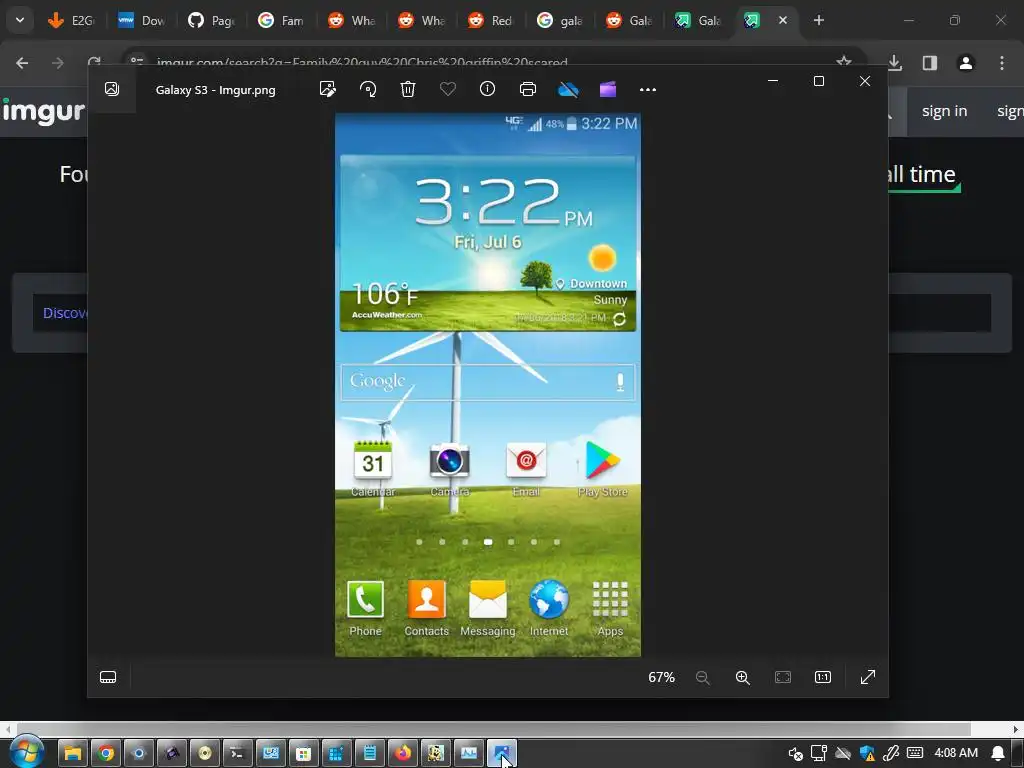Screen dimensions: 1024x768
Task: Open the Chrome tab search dropdown
Action: [20, 20]
